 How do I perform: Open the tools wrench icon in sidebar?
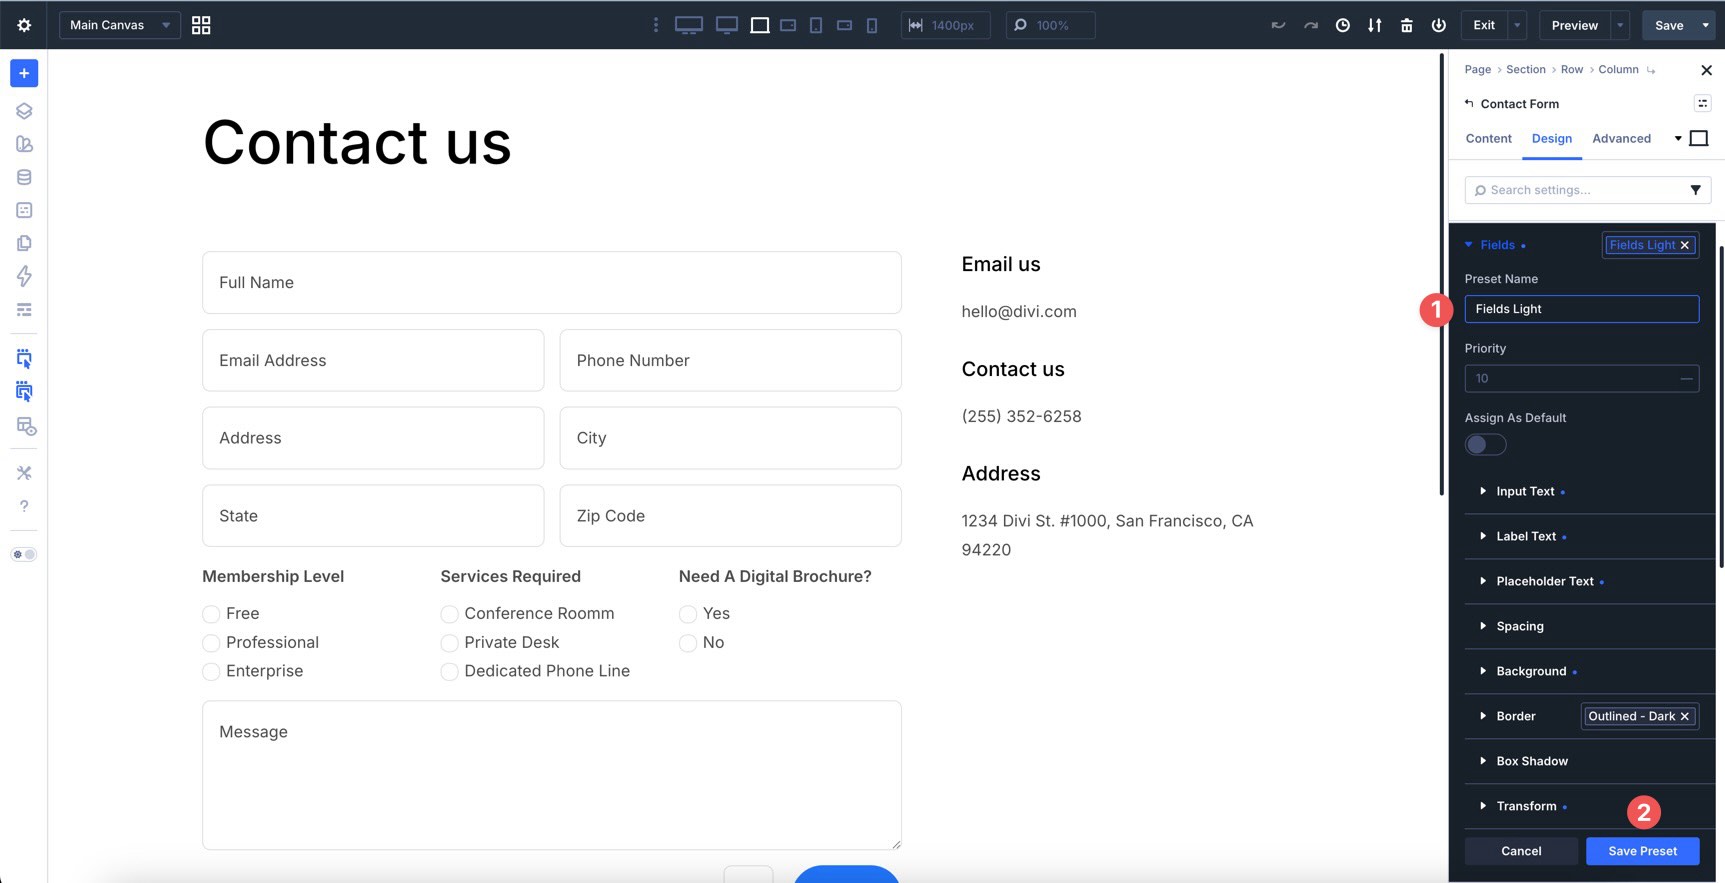tap(24, 473)
